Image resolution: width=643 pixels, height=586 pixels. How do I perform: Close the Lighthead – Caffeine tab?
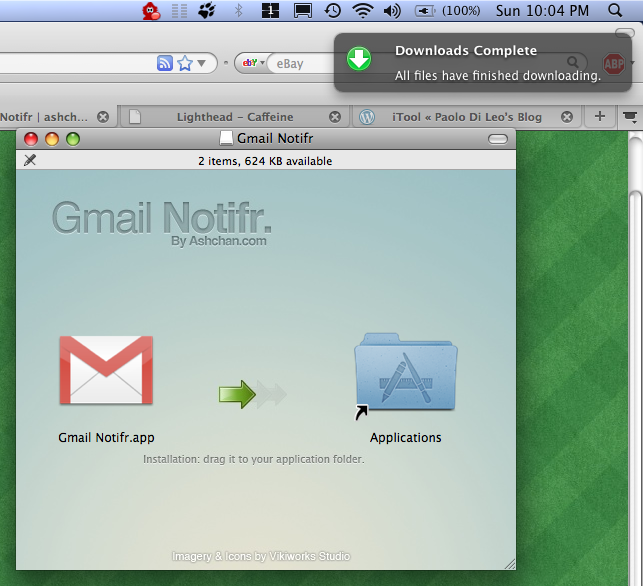click(x=335, y=117)
